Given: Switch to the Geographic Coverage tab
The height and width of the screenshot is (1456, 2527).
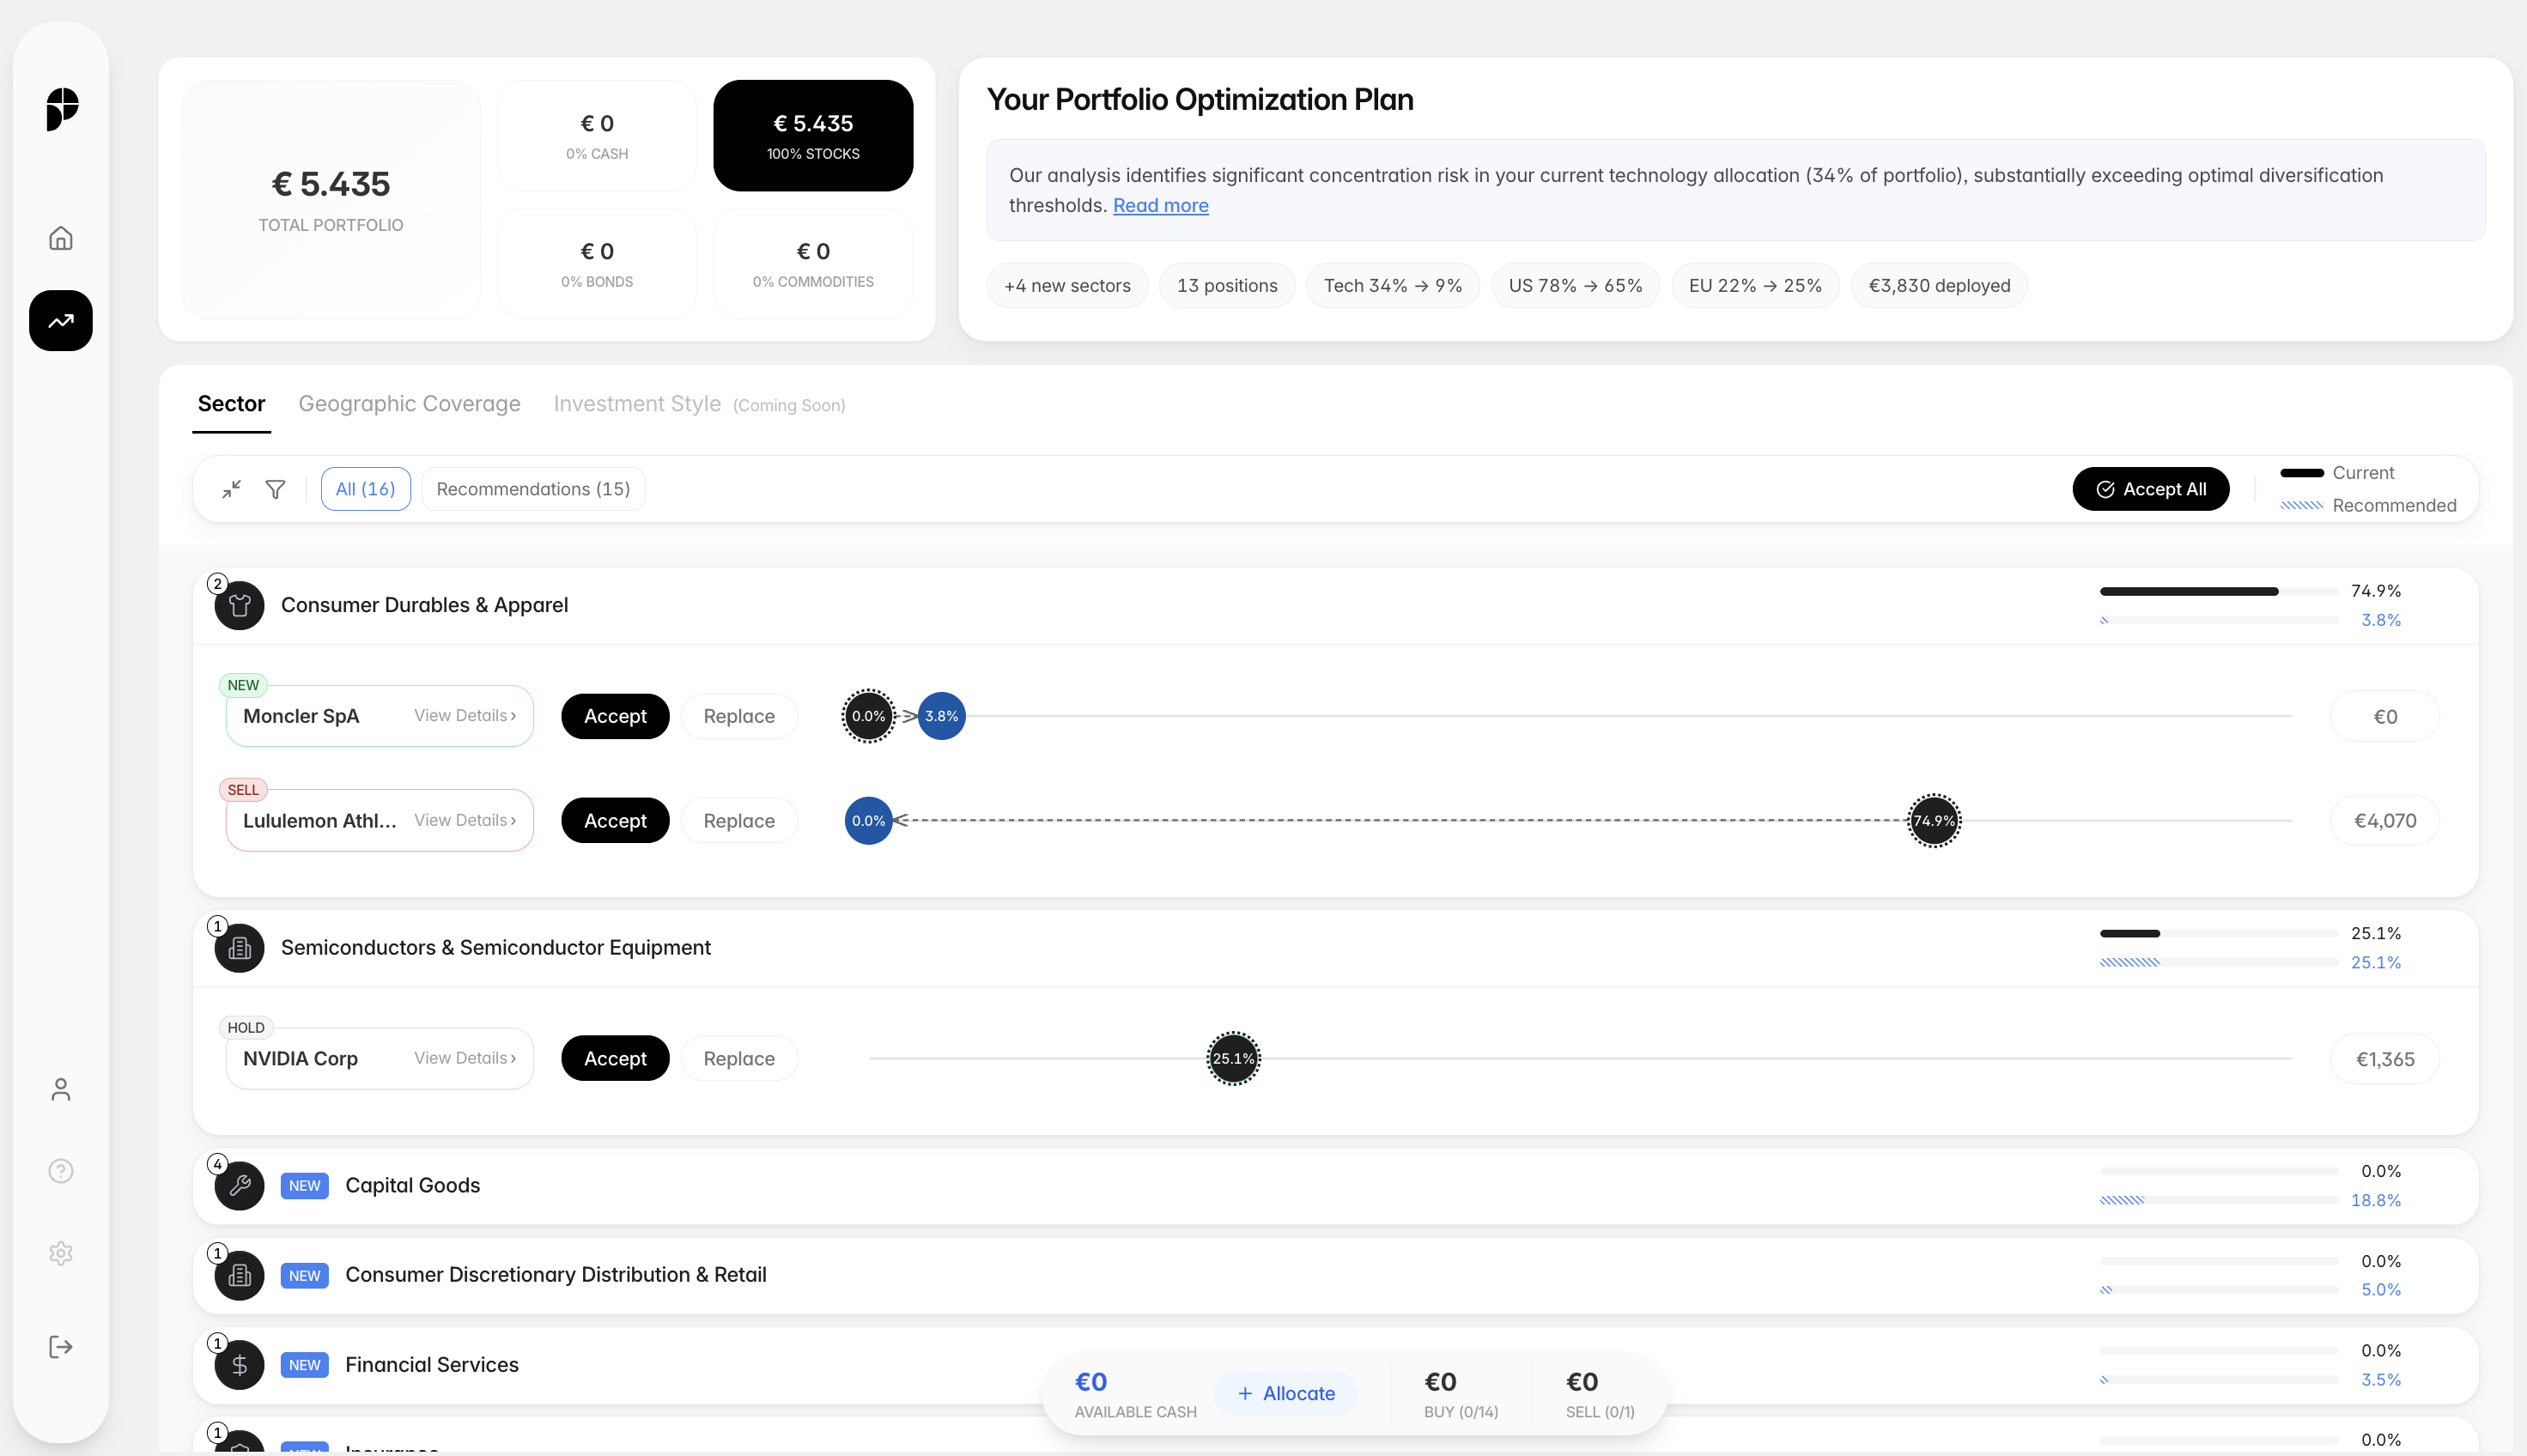Looking at the screenshot, I should 409,404.
